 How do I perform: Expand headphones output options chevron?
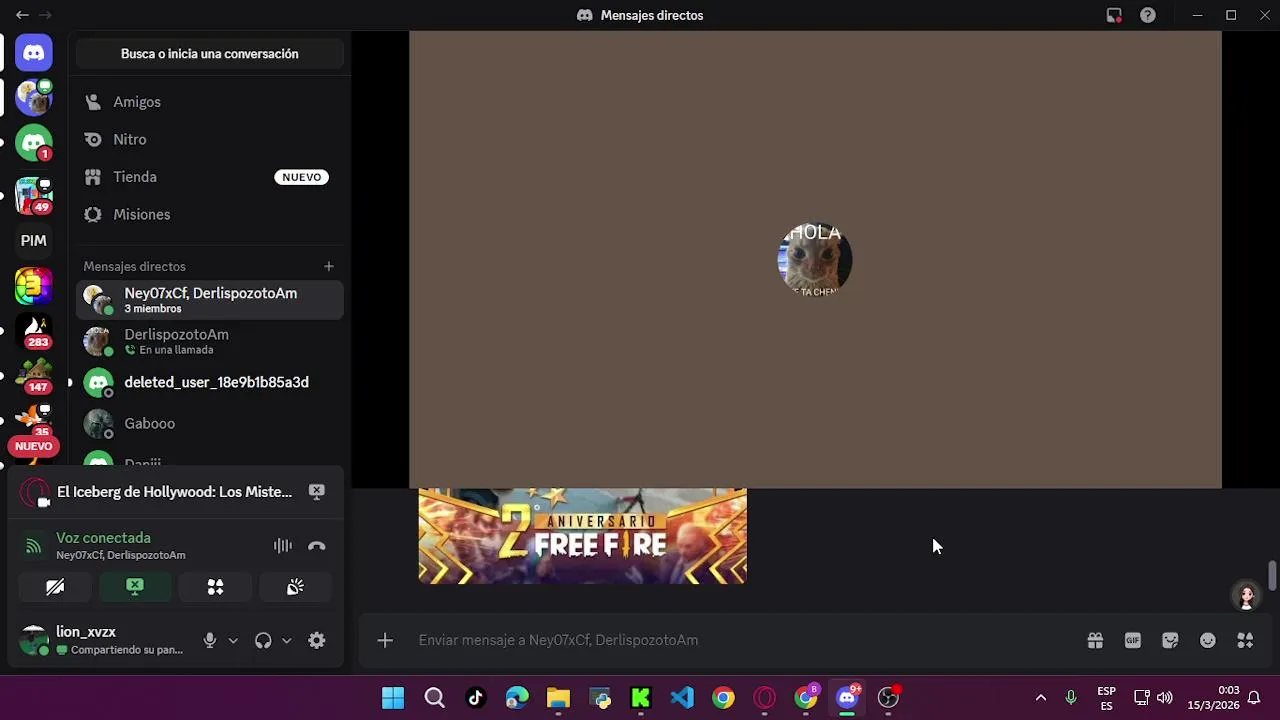[x=287, y=641]
